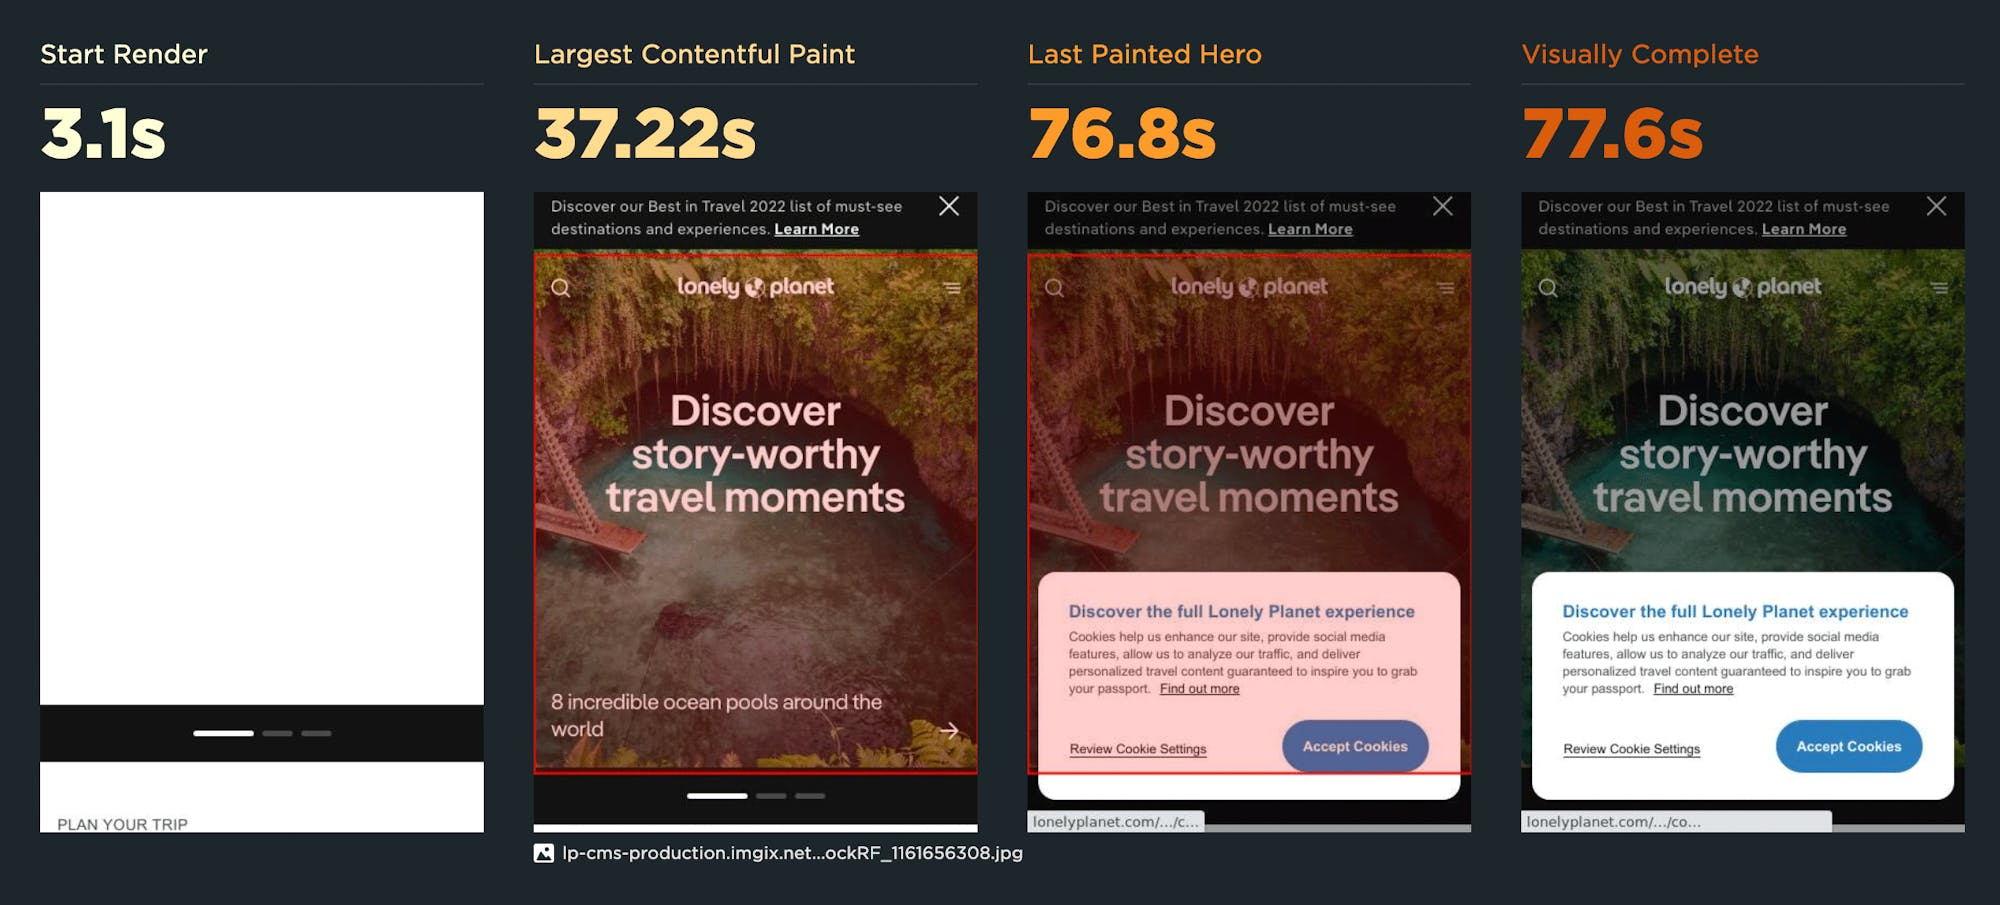2000x905 pixels.
Task: Click Accept Cookies in the Last Painted Hero frame
Action: (1355, 746)
